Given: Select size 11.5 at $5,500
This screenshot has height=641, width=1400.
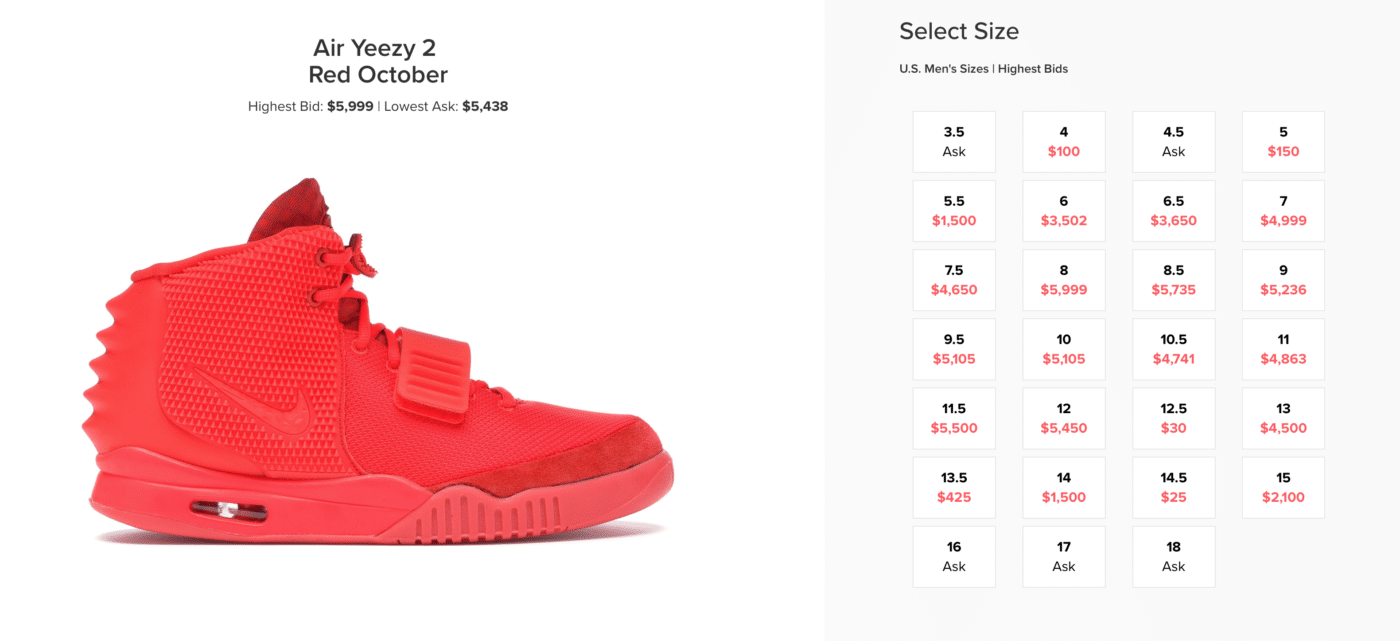Looking at the screenshot, I should coord(954,418).
